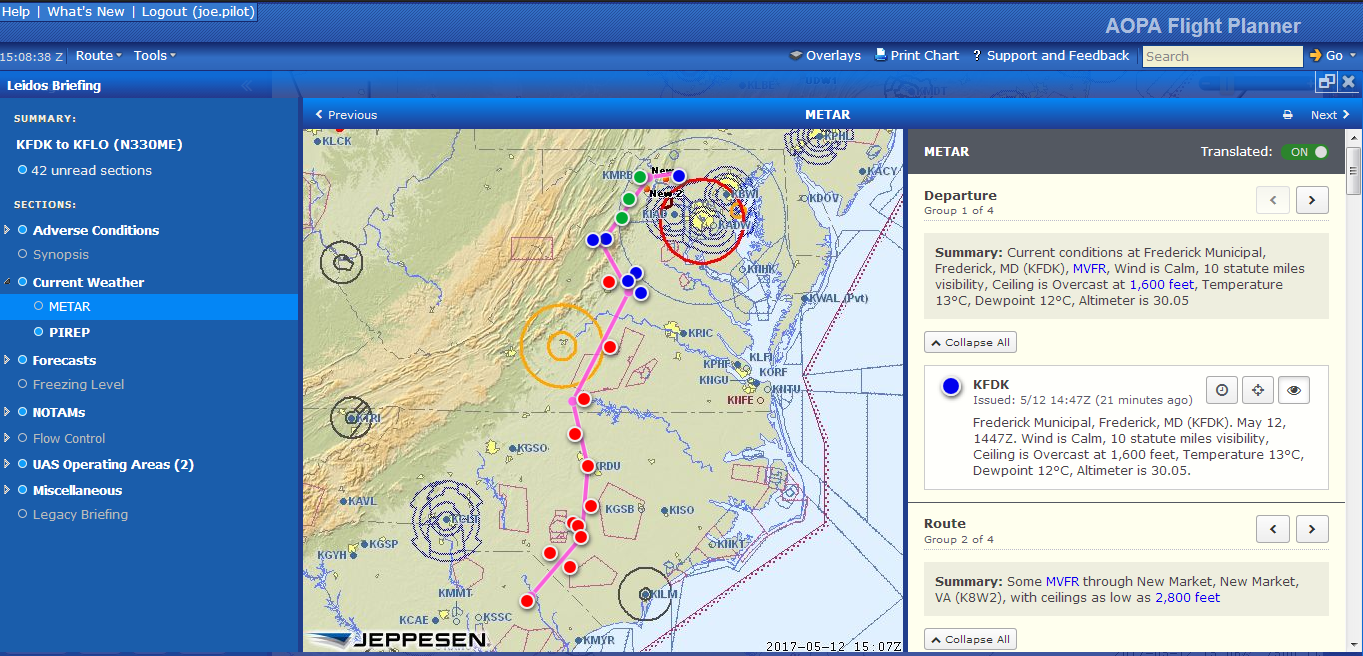Open the Tools dropdown menu
This screenshot has width=1363, height=656.
pyautogui.click(x=155, y=56)
